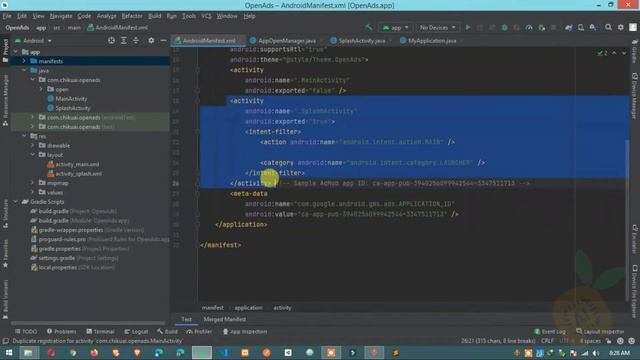Open Search Everywhere magnifier icon
The image size is (640, 360).
(x=608, y=27)
